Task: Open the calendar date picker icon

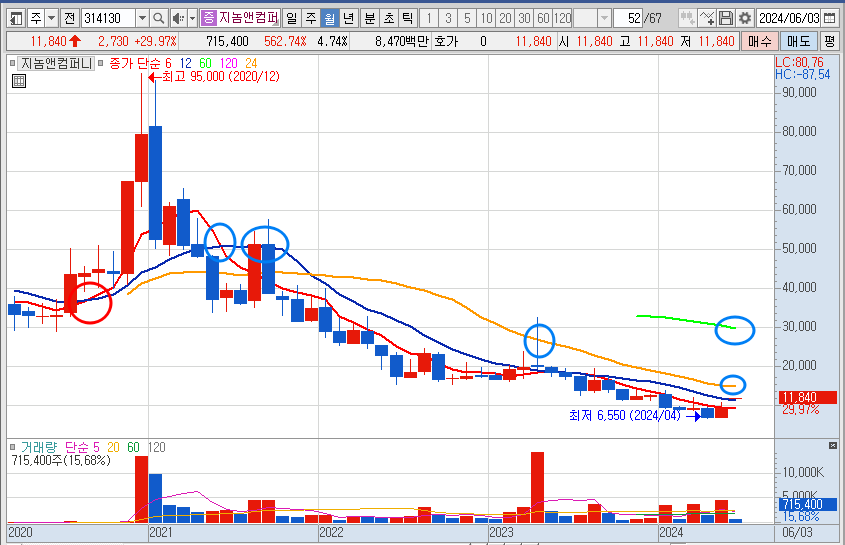Action: pos(829,18)
